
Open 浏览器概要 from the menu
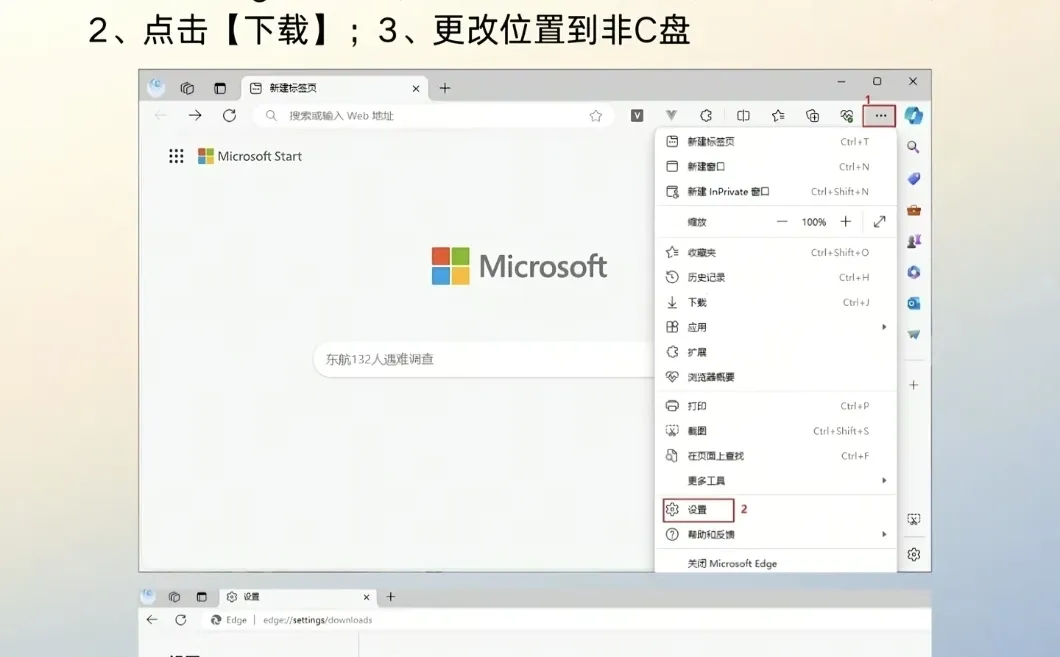pos(775,377)
